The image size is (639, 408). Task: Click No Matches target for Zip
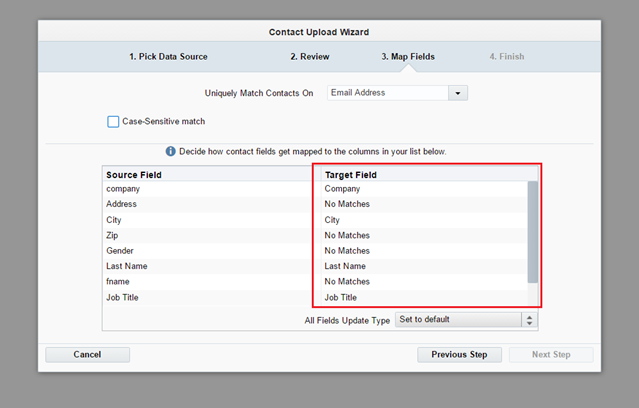click(424, 235)
